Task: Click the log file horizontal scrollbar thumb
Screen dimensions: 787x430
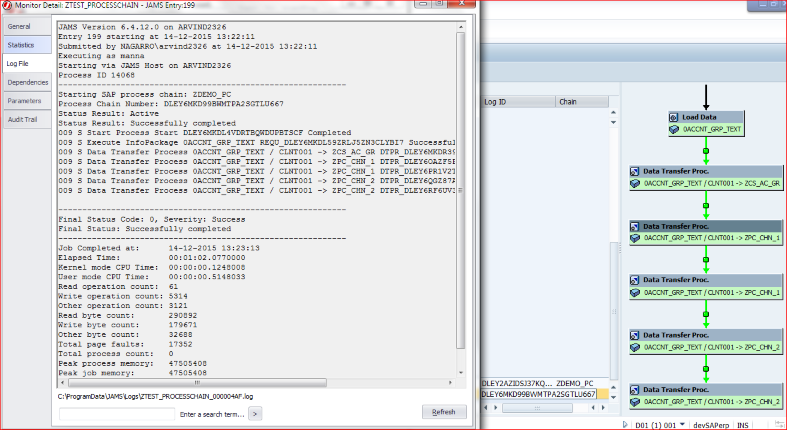Action: click(x=197, y=383)
